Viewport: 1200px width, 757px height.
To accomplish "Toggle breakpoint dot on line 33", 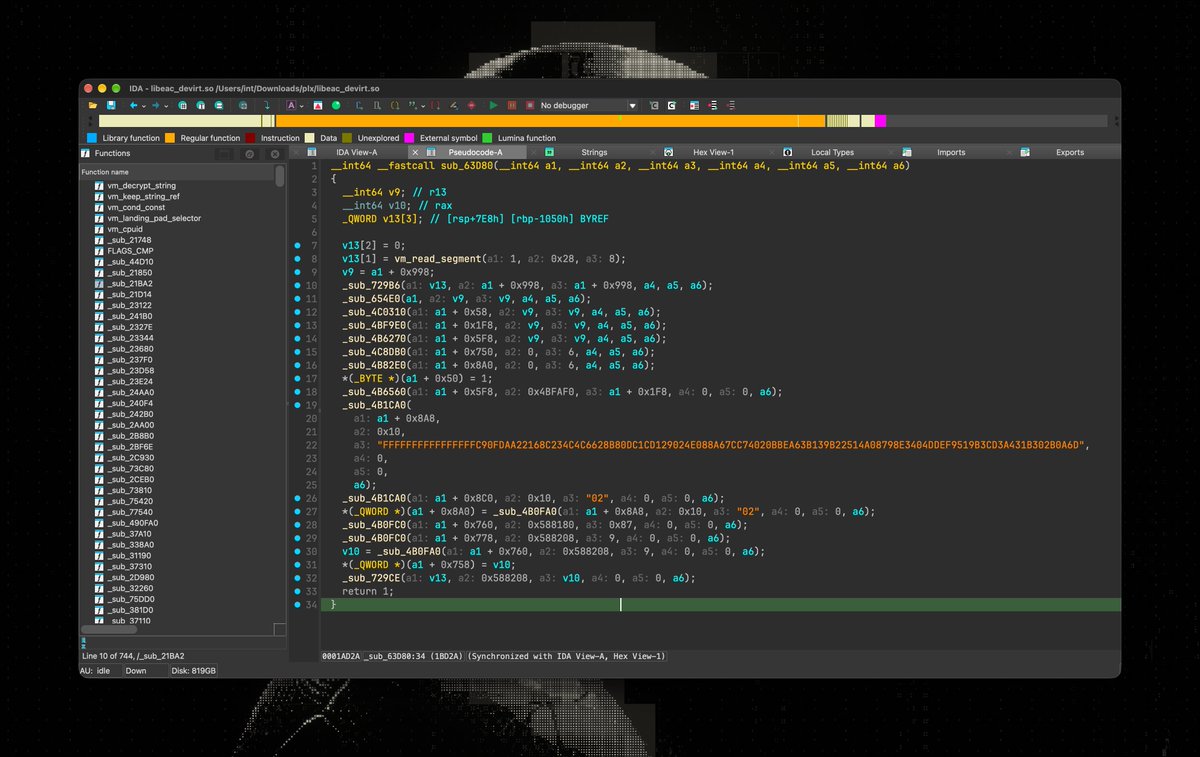I will click(x=297, y=591).
